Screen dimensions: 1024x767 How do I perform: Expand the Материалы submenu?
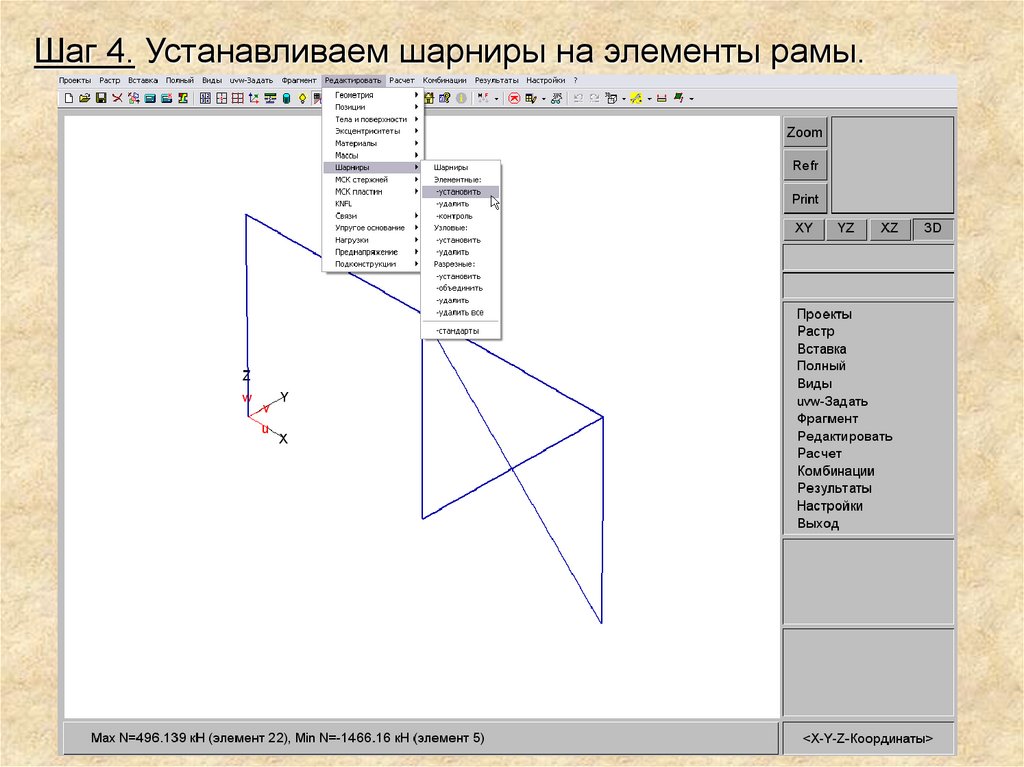[373, 143]
